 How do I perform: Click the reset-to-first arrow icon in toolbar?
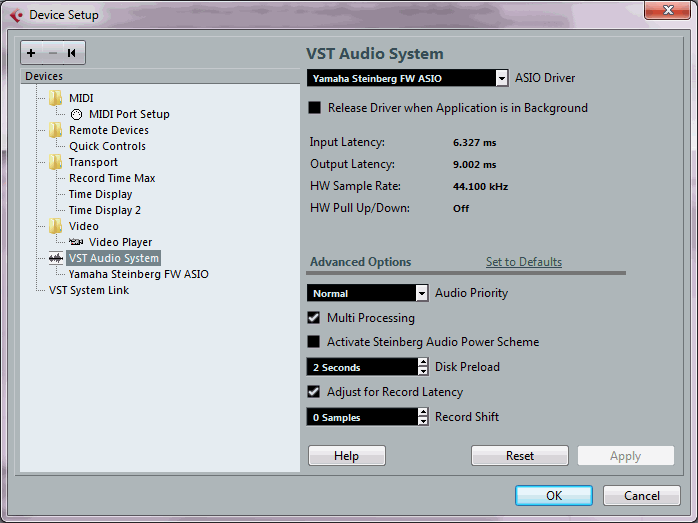pyautogui.click(x=71, y=52)
